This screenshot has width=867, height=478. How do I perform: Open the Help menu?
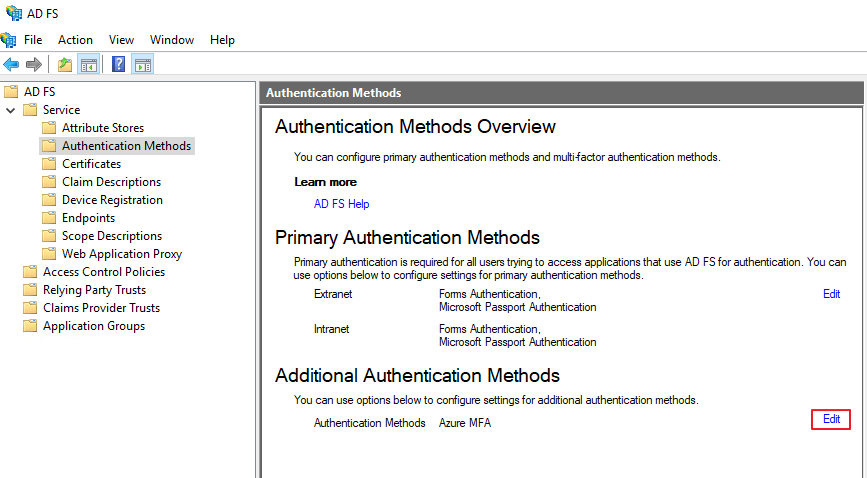point(222,40)
